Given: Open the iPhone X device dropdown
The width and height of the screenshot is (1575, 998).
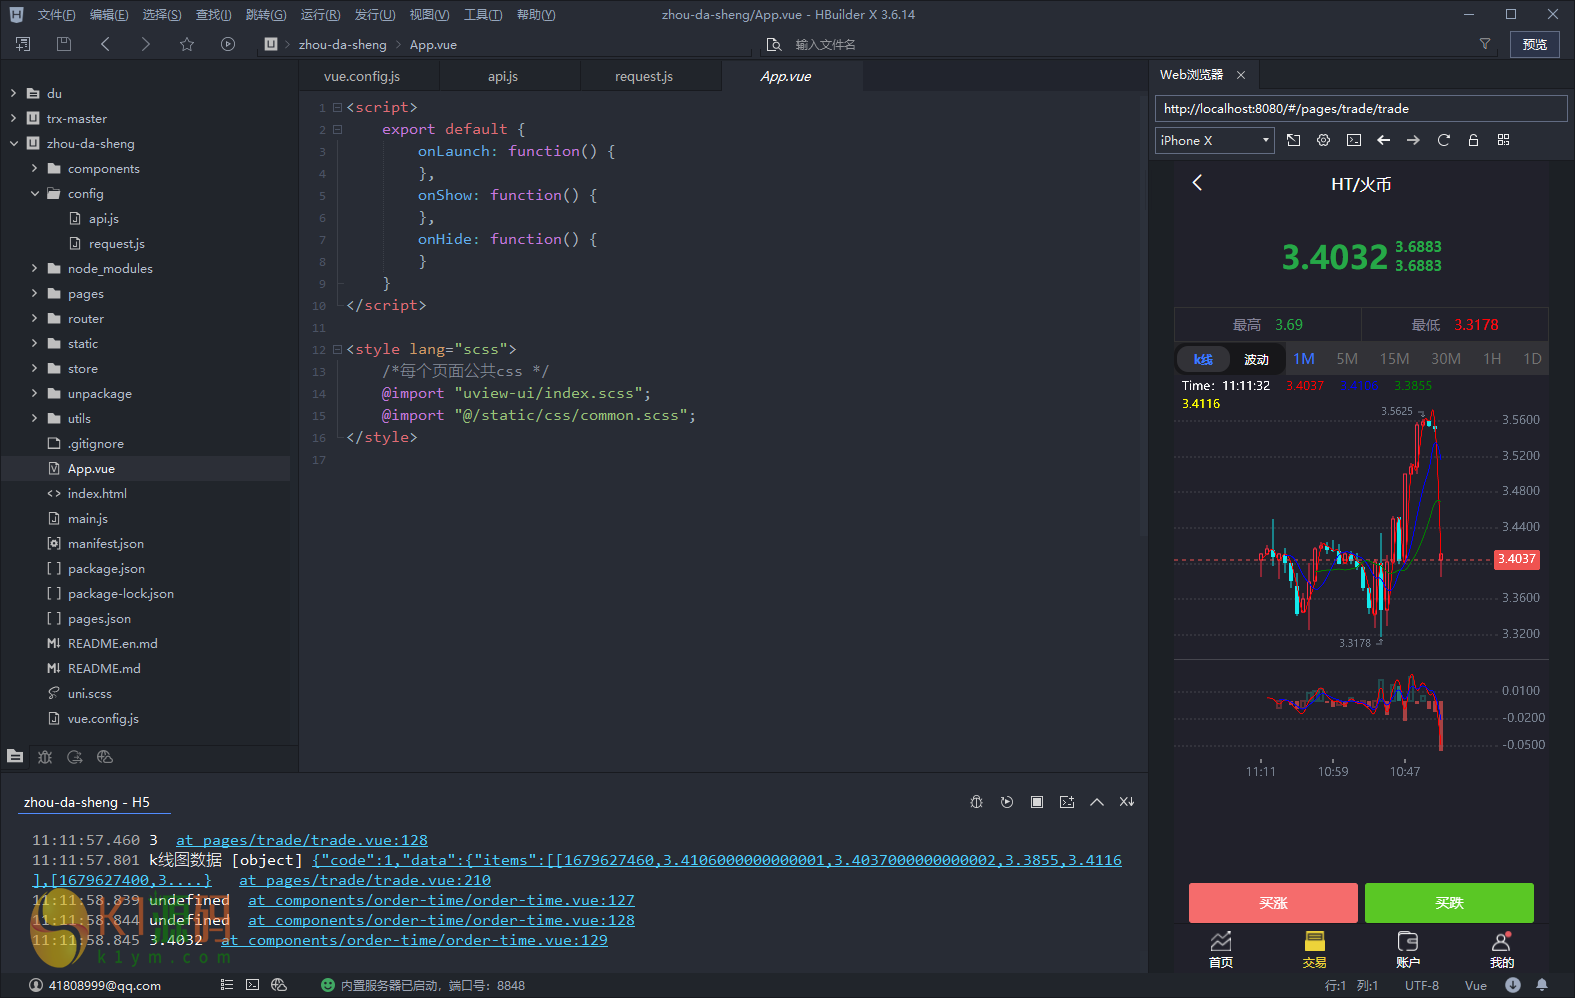Looking at the screenshot, I should click(1214, 140).
